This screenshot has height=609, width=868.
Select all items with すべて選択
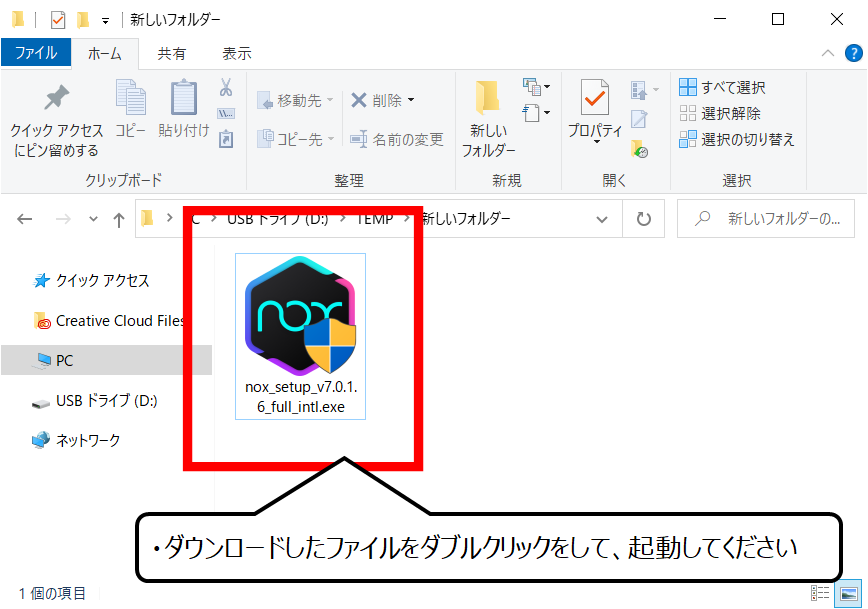[722, 87]
